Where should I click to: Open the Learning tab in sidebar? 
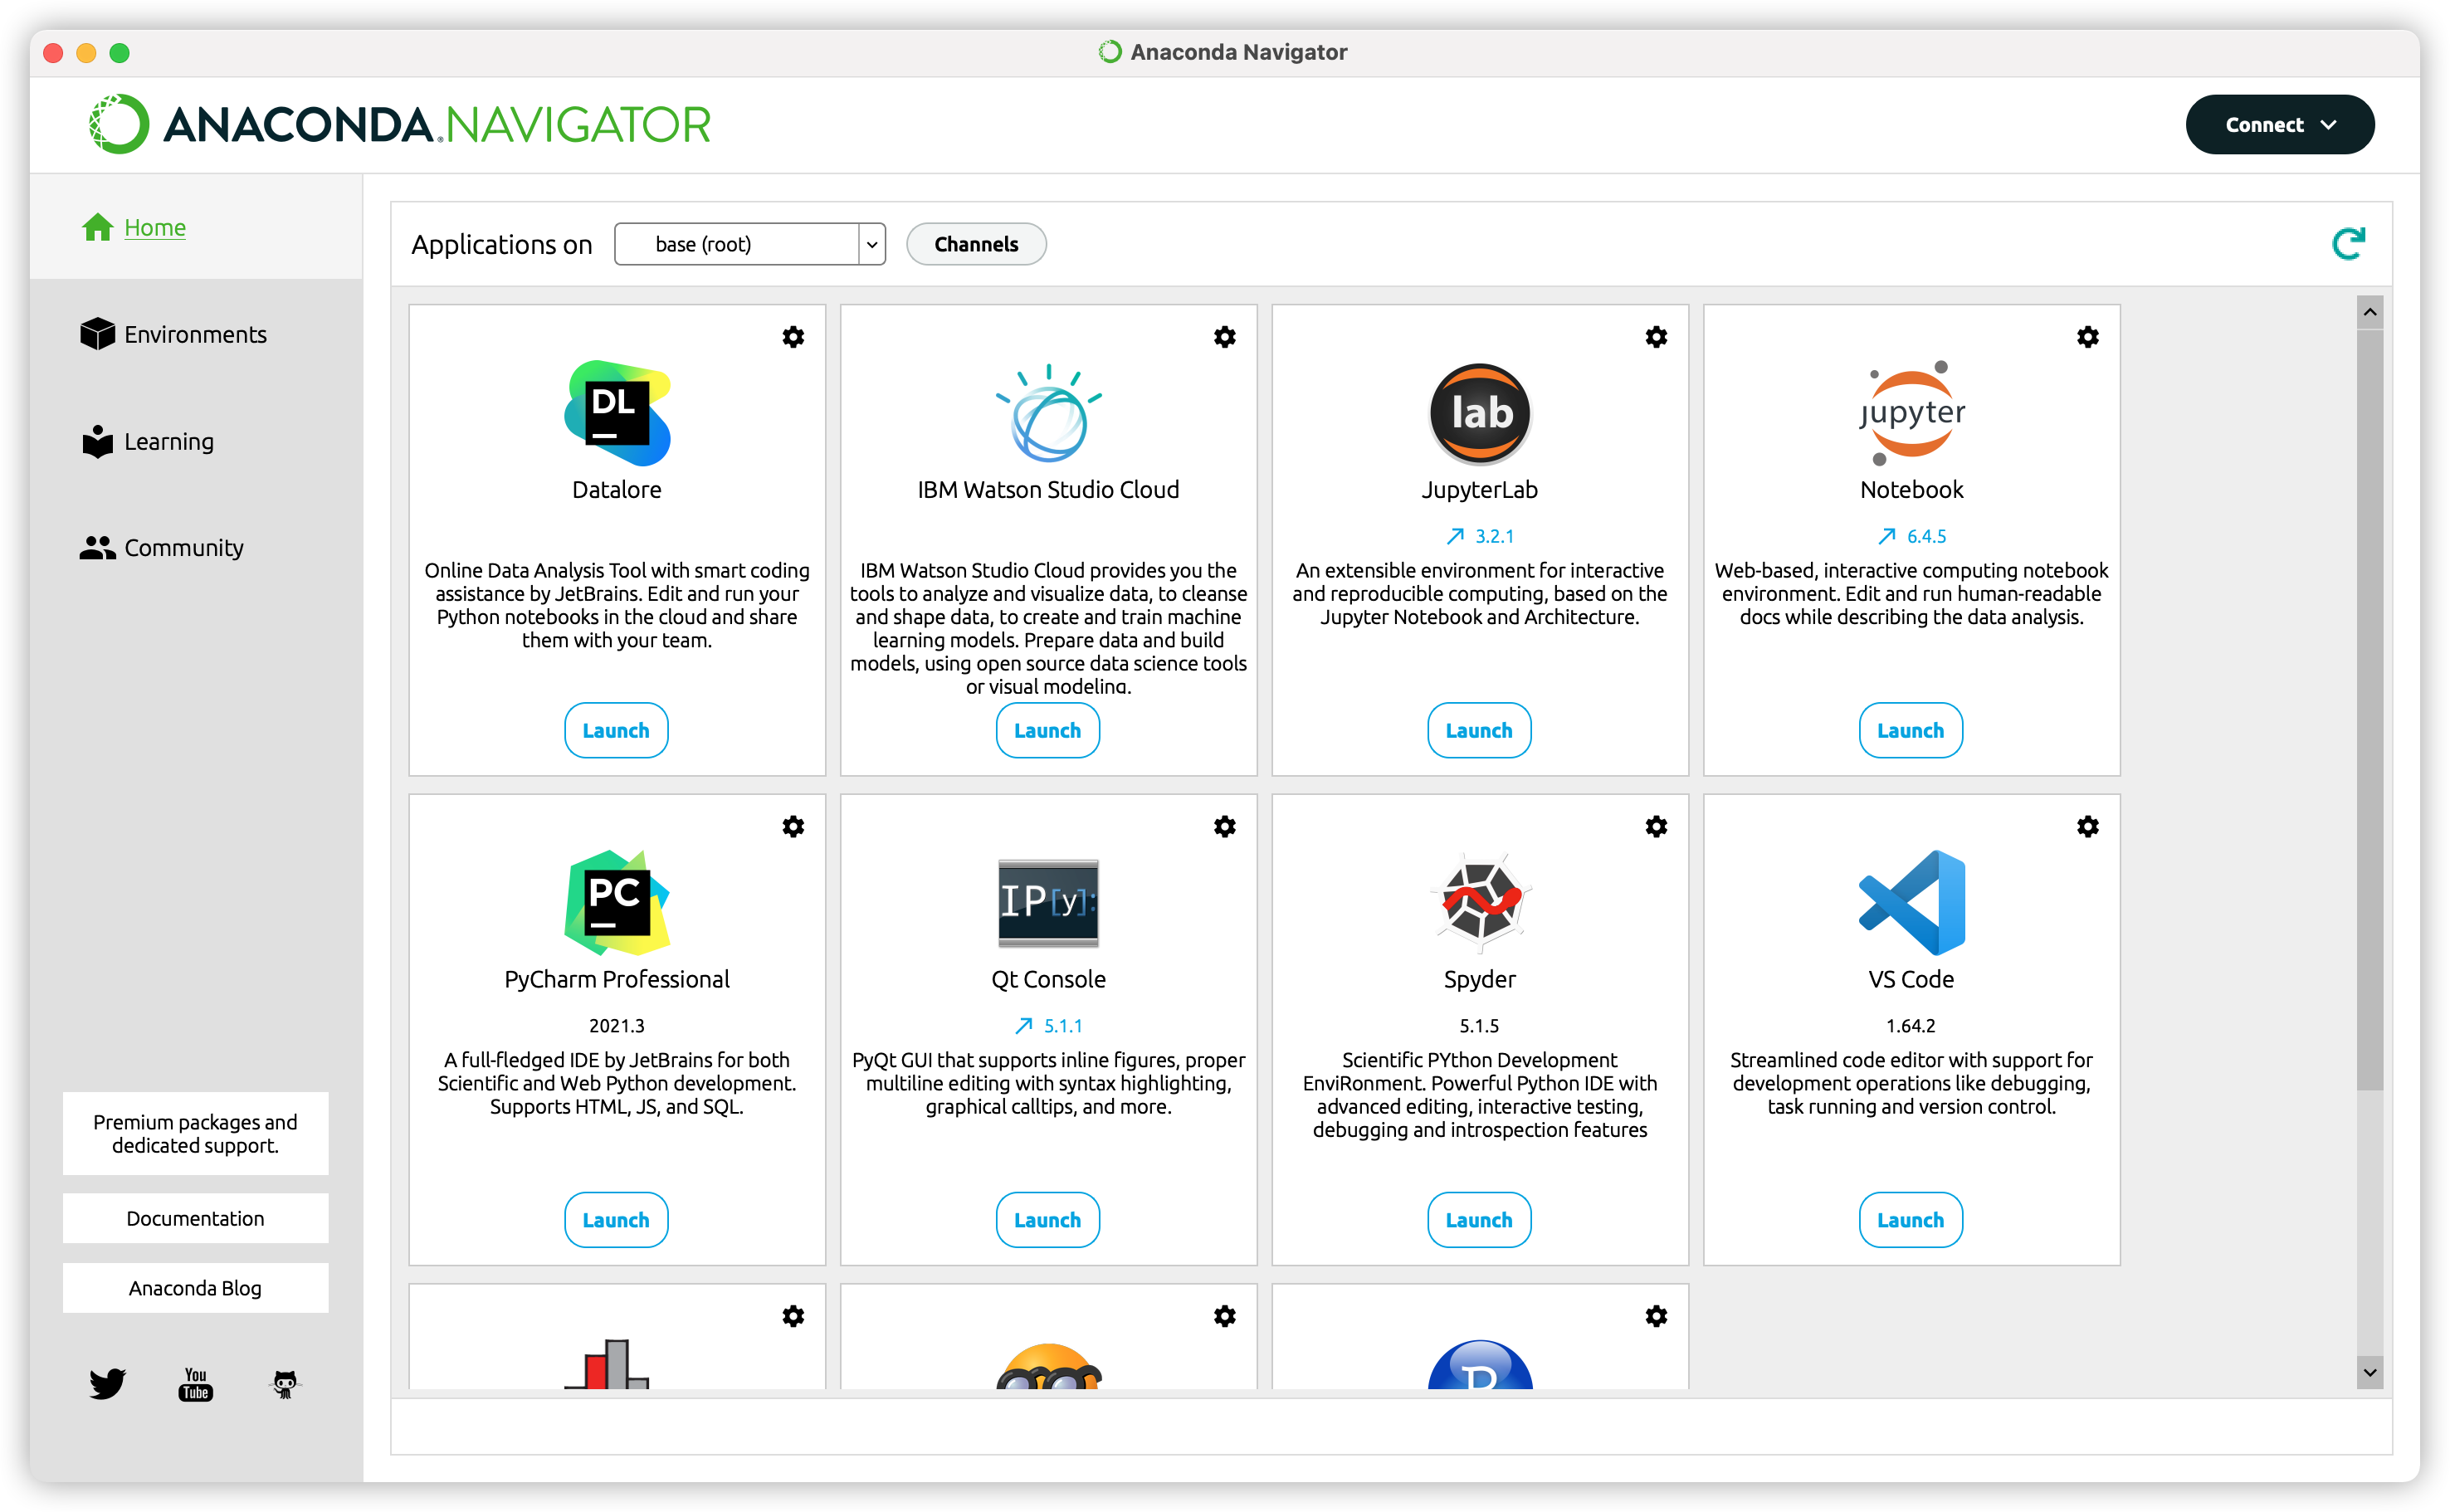(x=168, y=441)
